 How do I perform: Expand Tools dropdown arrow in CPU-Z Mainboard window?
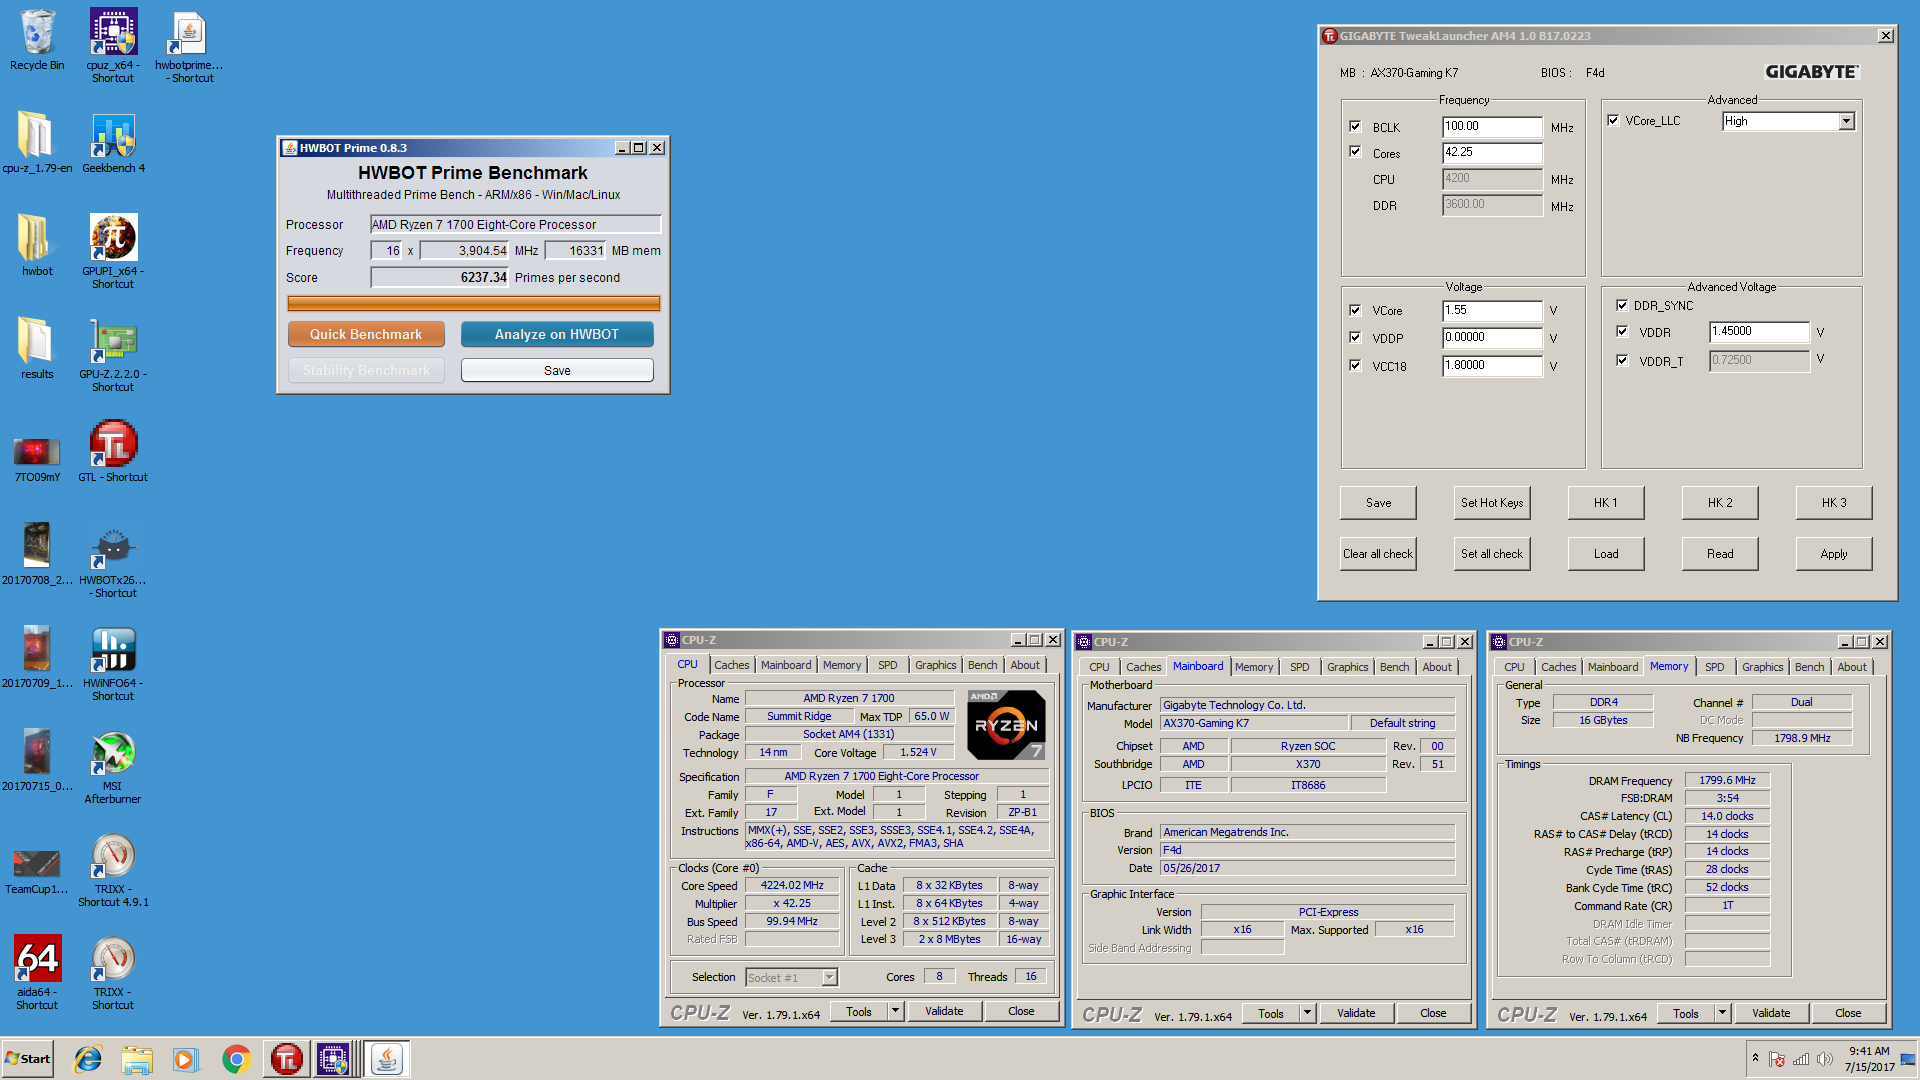[1308, 1013]
